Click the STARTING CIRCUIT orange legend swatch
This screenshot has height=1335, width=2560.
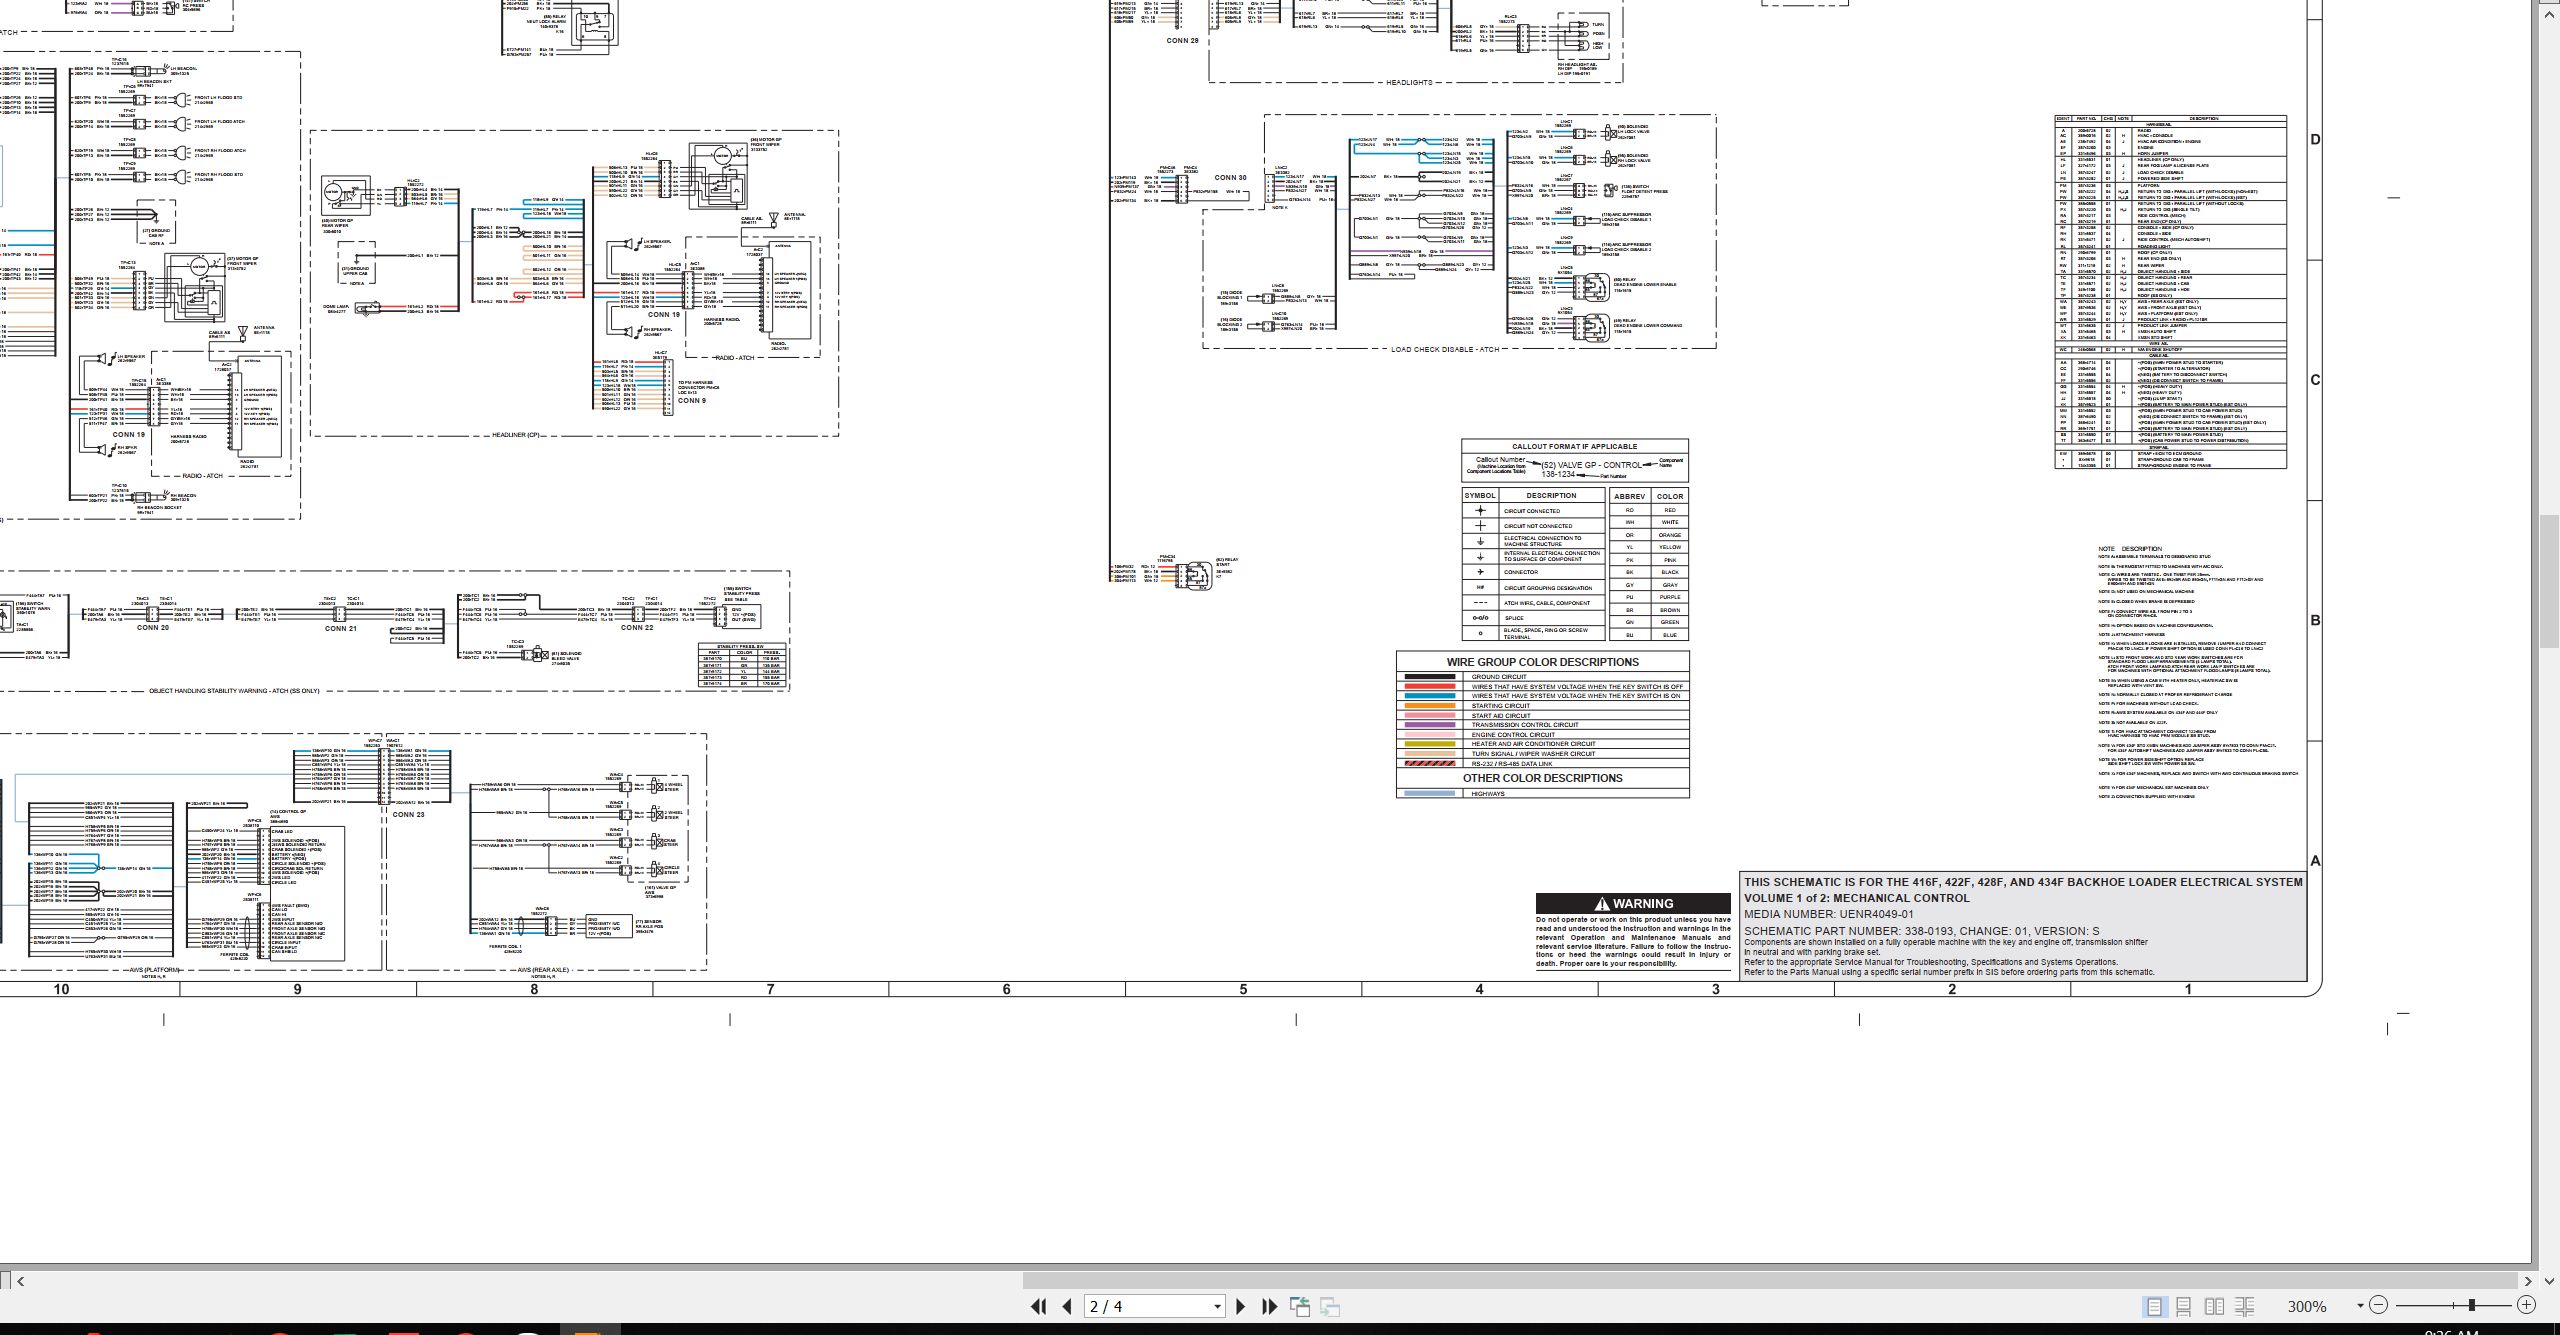click(x=1429, y=705)
